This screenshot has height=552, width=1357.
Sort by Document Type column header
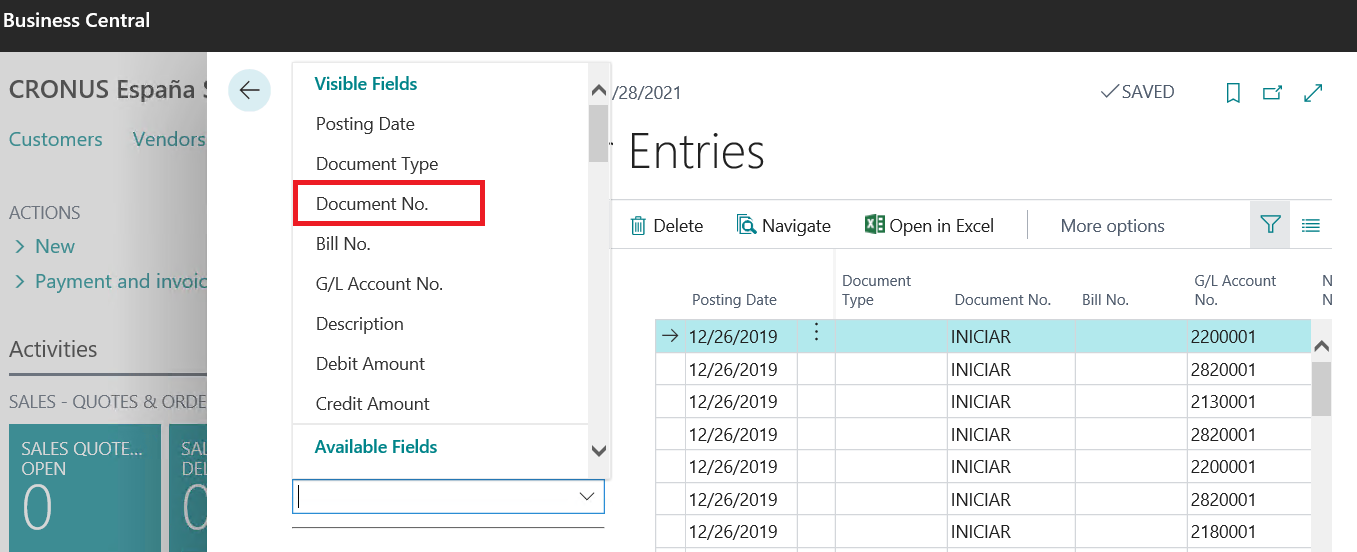[877, 290]
